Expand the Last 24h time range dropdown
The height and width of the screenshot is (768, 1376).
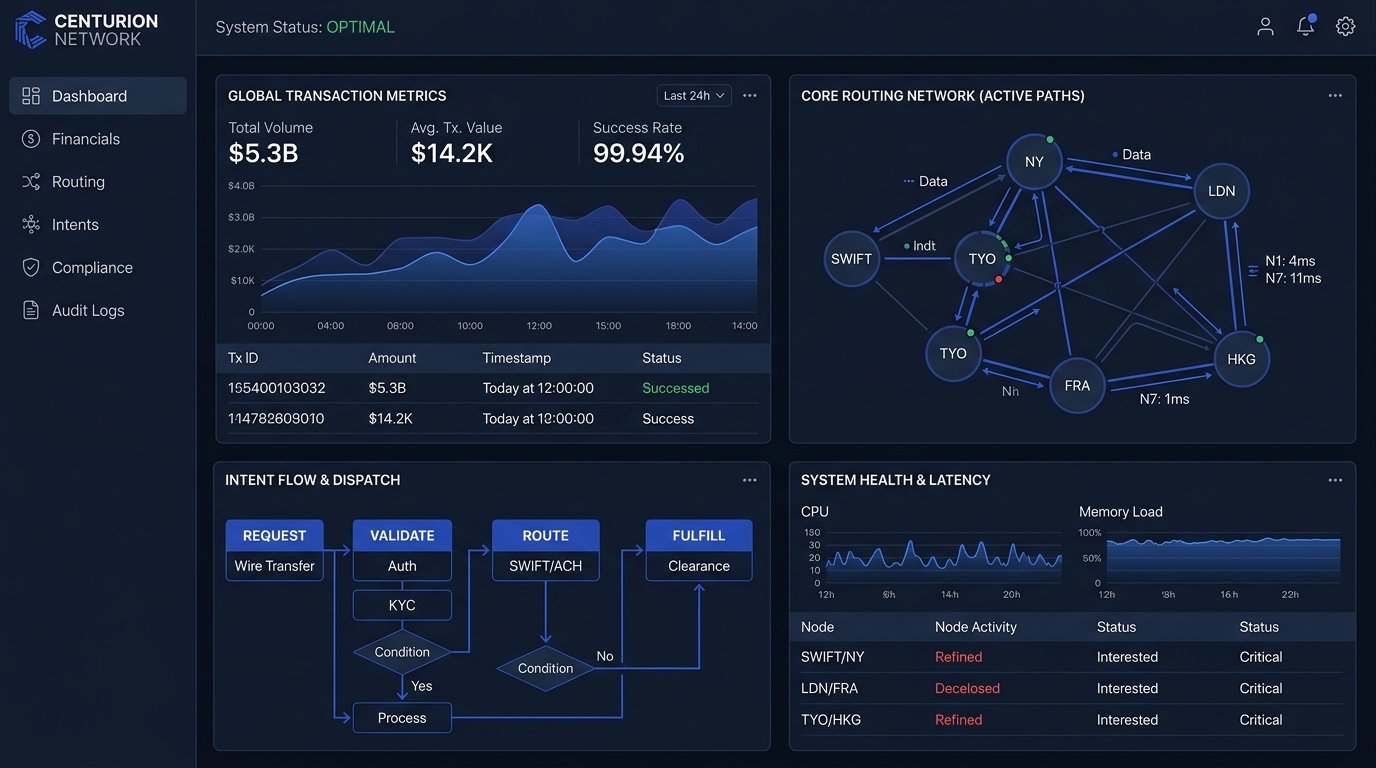point(694,96)
